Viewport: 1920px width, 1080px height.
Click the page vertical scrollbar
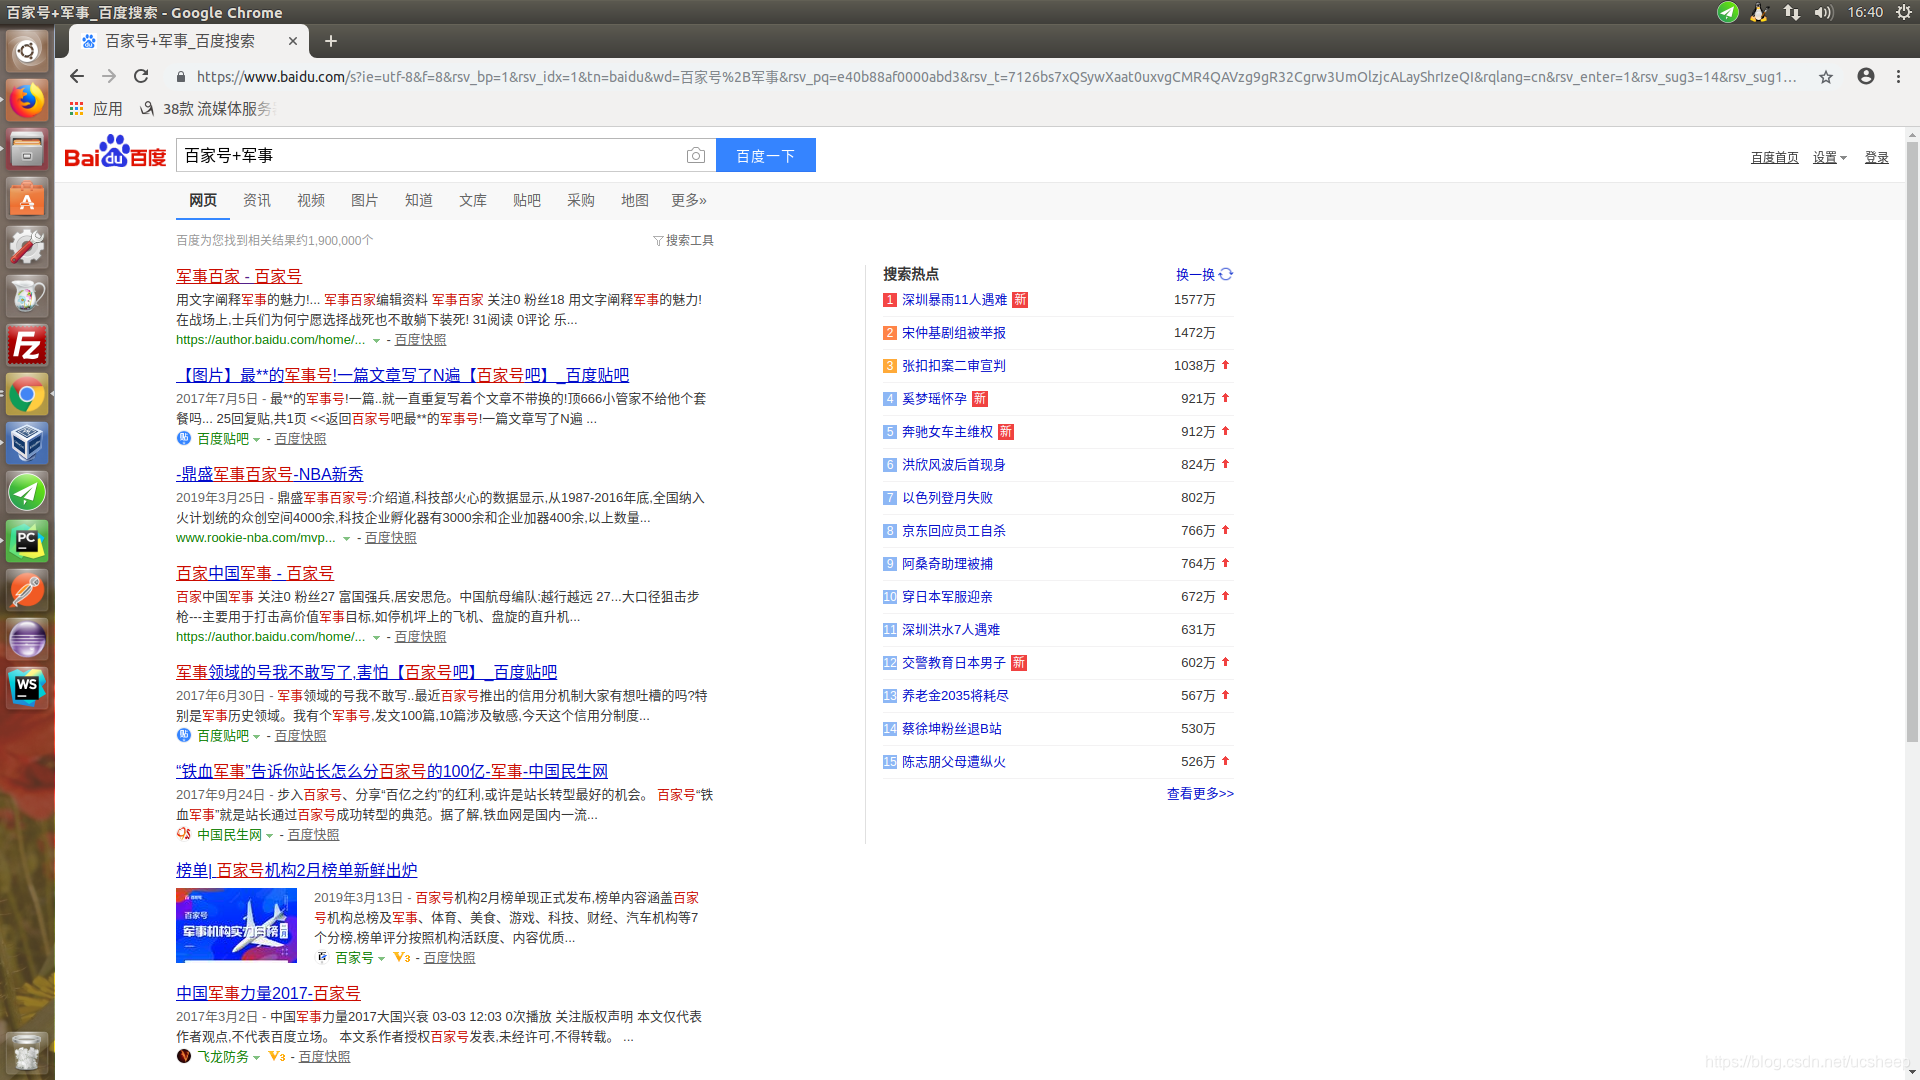(x=1912, y=440)
